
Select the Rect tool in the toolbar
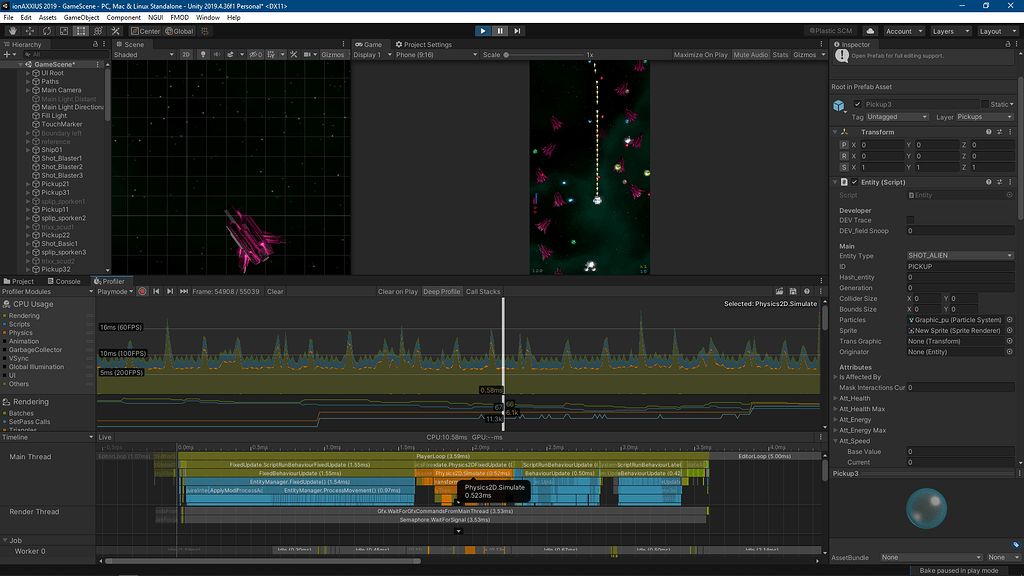[81, 30]
